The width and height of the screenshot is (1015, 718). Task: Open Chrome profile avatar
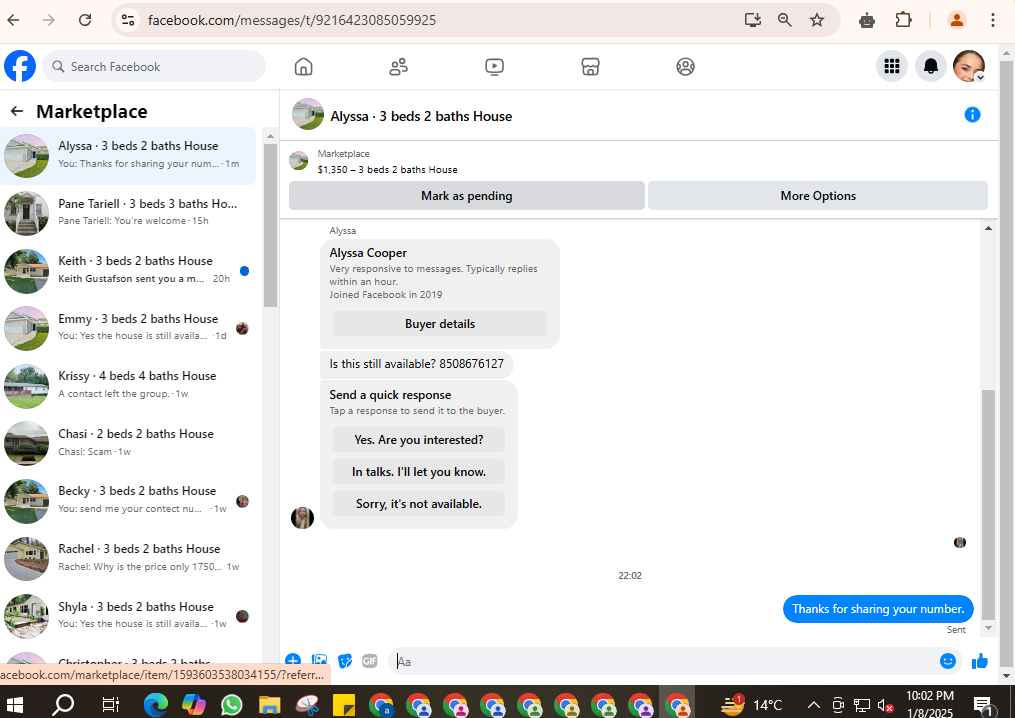957,20
